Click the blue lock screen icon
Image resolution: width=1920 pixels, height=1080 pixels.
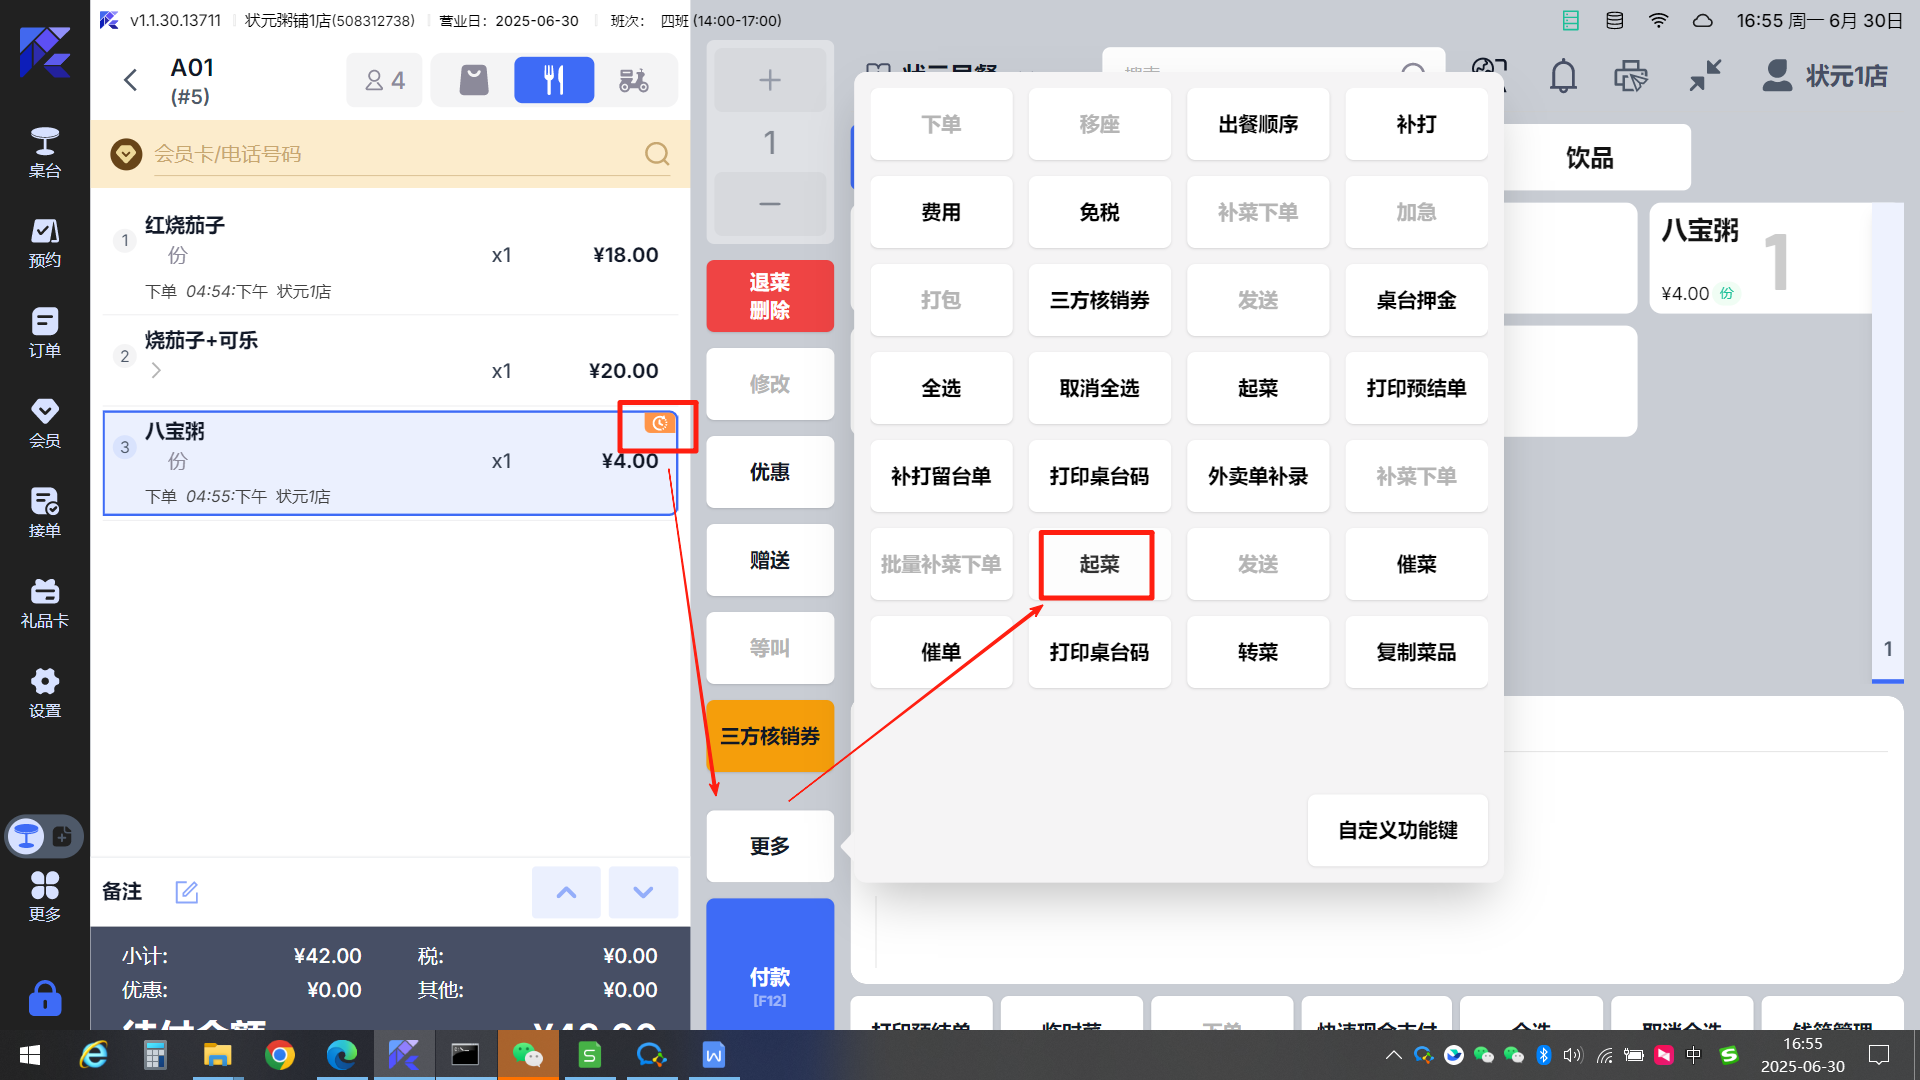[44, 998]
